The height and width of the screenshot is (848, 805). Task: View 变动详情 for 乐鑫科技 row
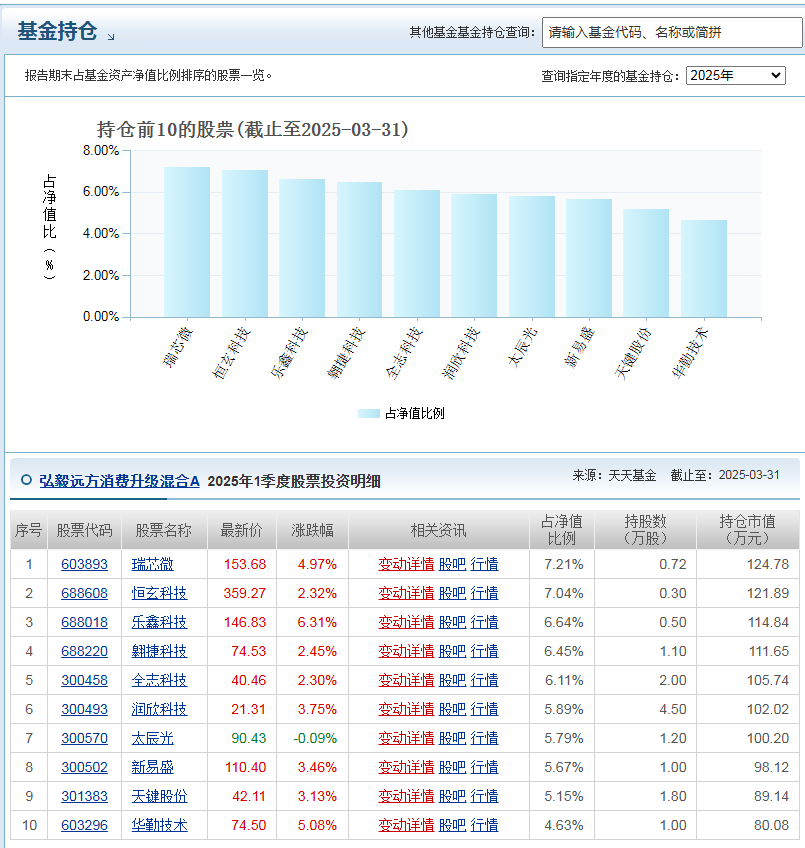click(x=406, y=622)
